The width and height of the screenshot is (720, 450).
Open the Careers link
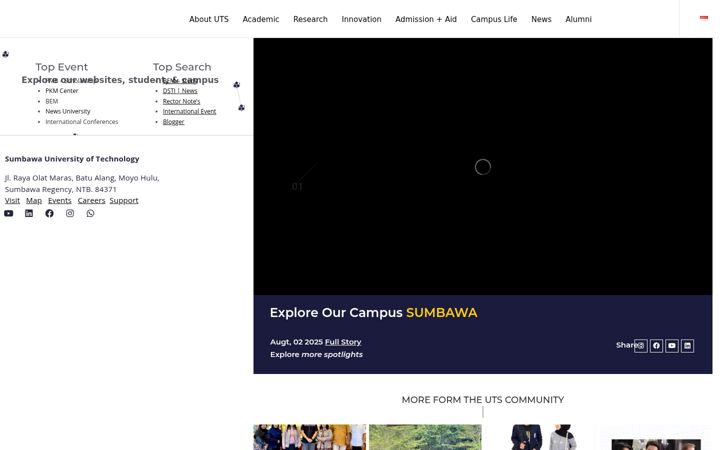pyautogui.click(x=91, y=201)
